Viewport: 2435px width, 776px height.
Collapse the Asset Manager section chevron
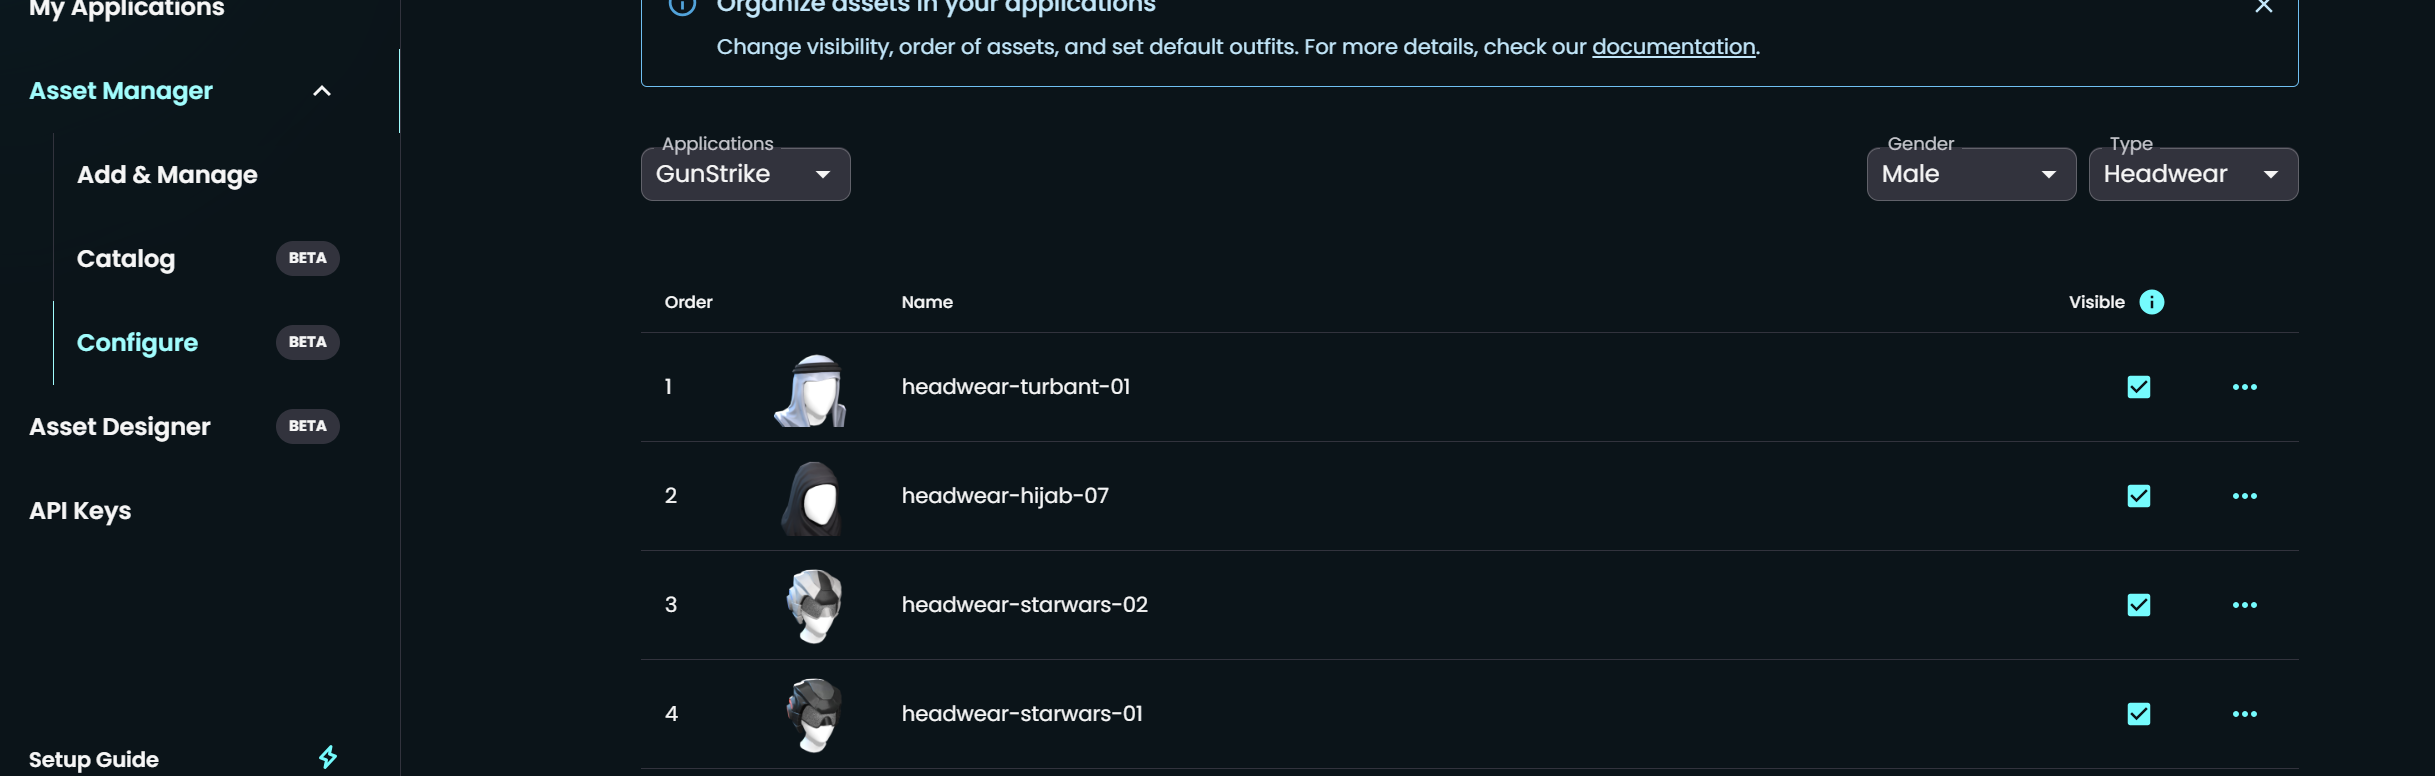[321, 91]
